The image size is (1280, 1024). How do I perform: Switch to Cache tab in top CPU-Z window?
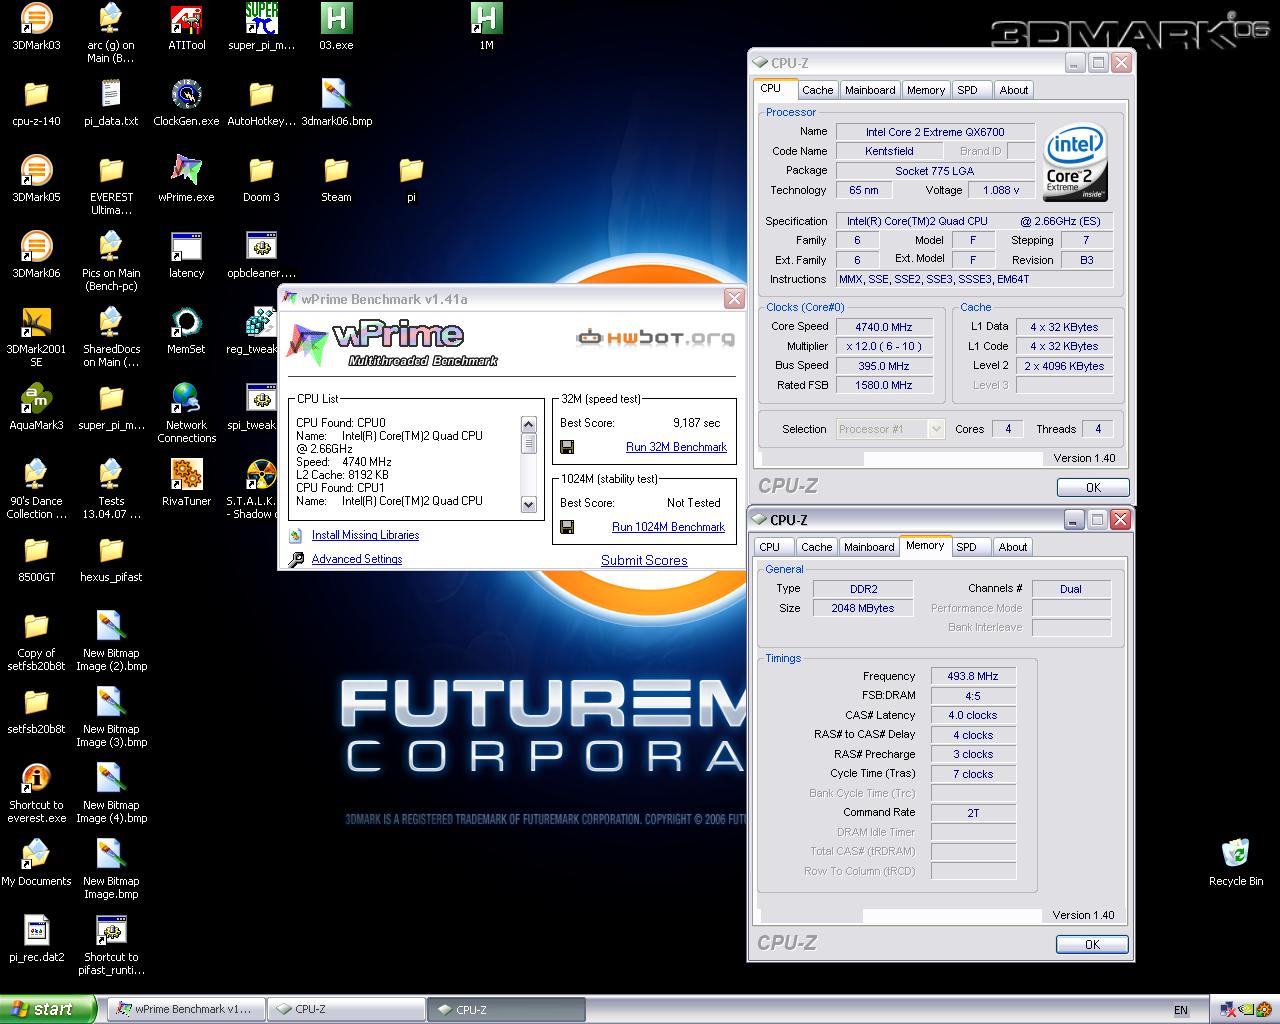tap(817, 90)
